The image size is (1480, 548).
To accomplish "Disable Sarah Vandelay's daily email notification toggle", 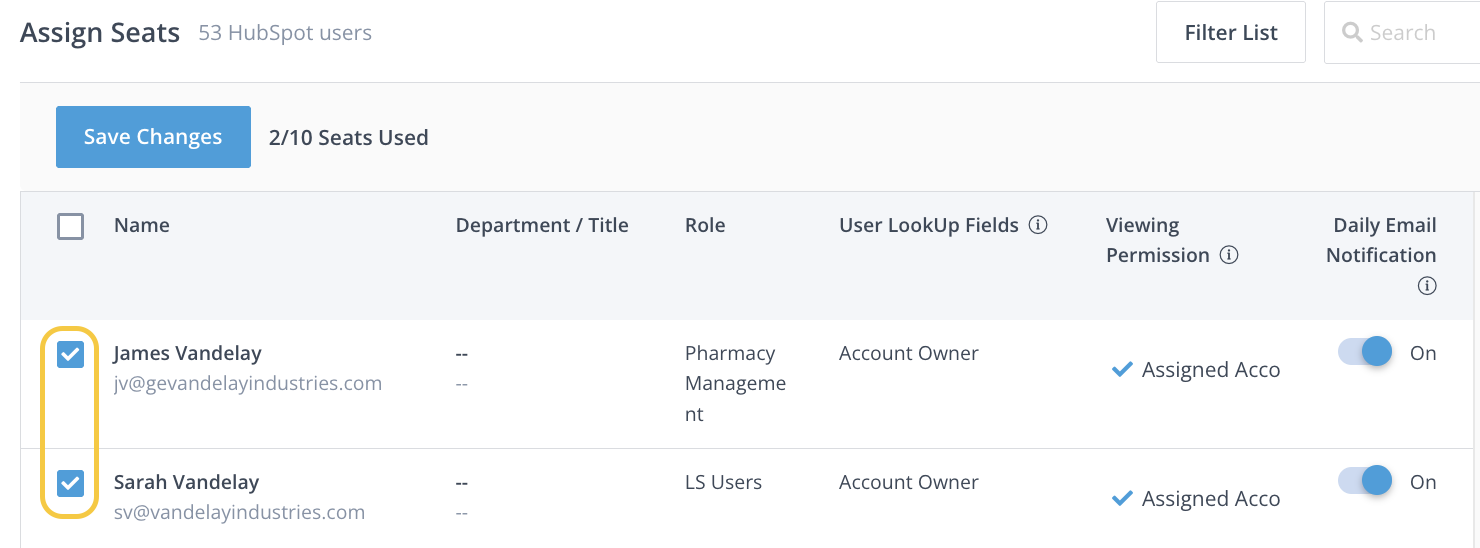I will (1364, 481).
